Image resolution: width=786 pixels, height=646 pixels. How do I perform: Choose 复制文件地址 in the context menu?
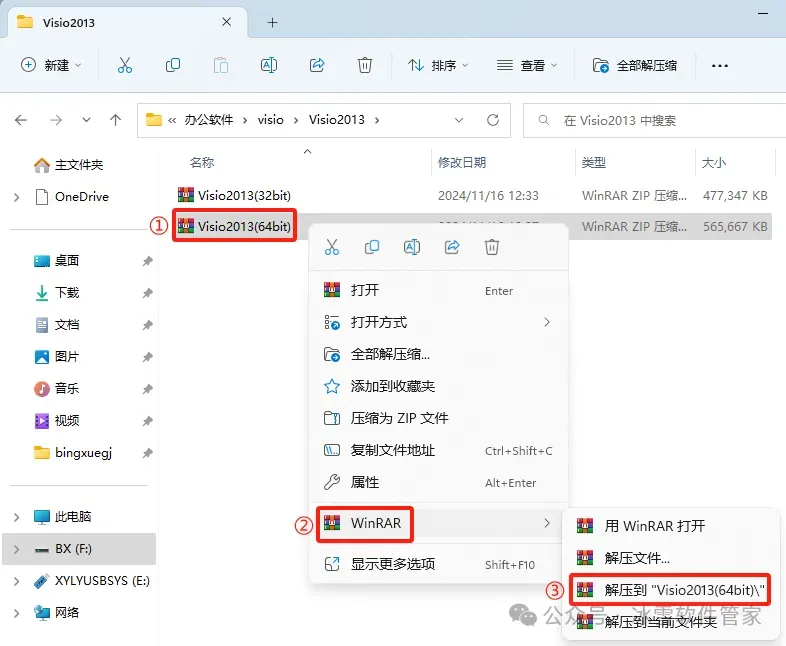(x=439, y=450)
